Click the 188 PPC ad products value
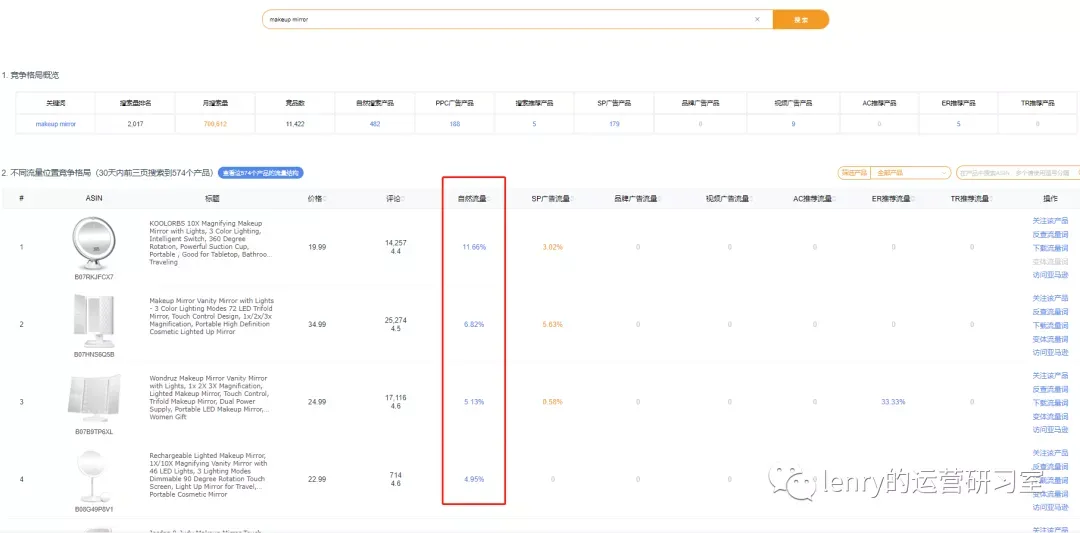Viewport: 1080px width, 533px height. coord(455,124)
